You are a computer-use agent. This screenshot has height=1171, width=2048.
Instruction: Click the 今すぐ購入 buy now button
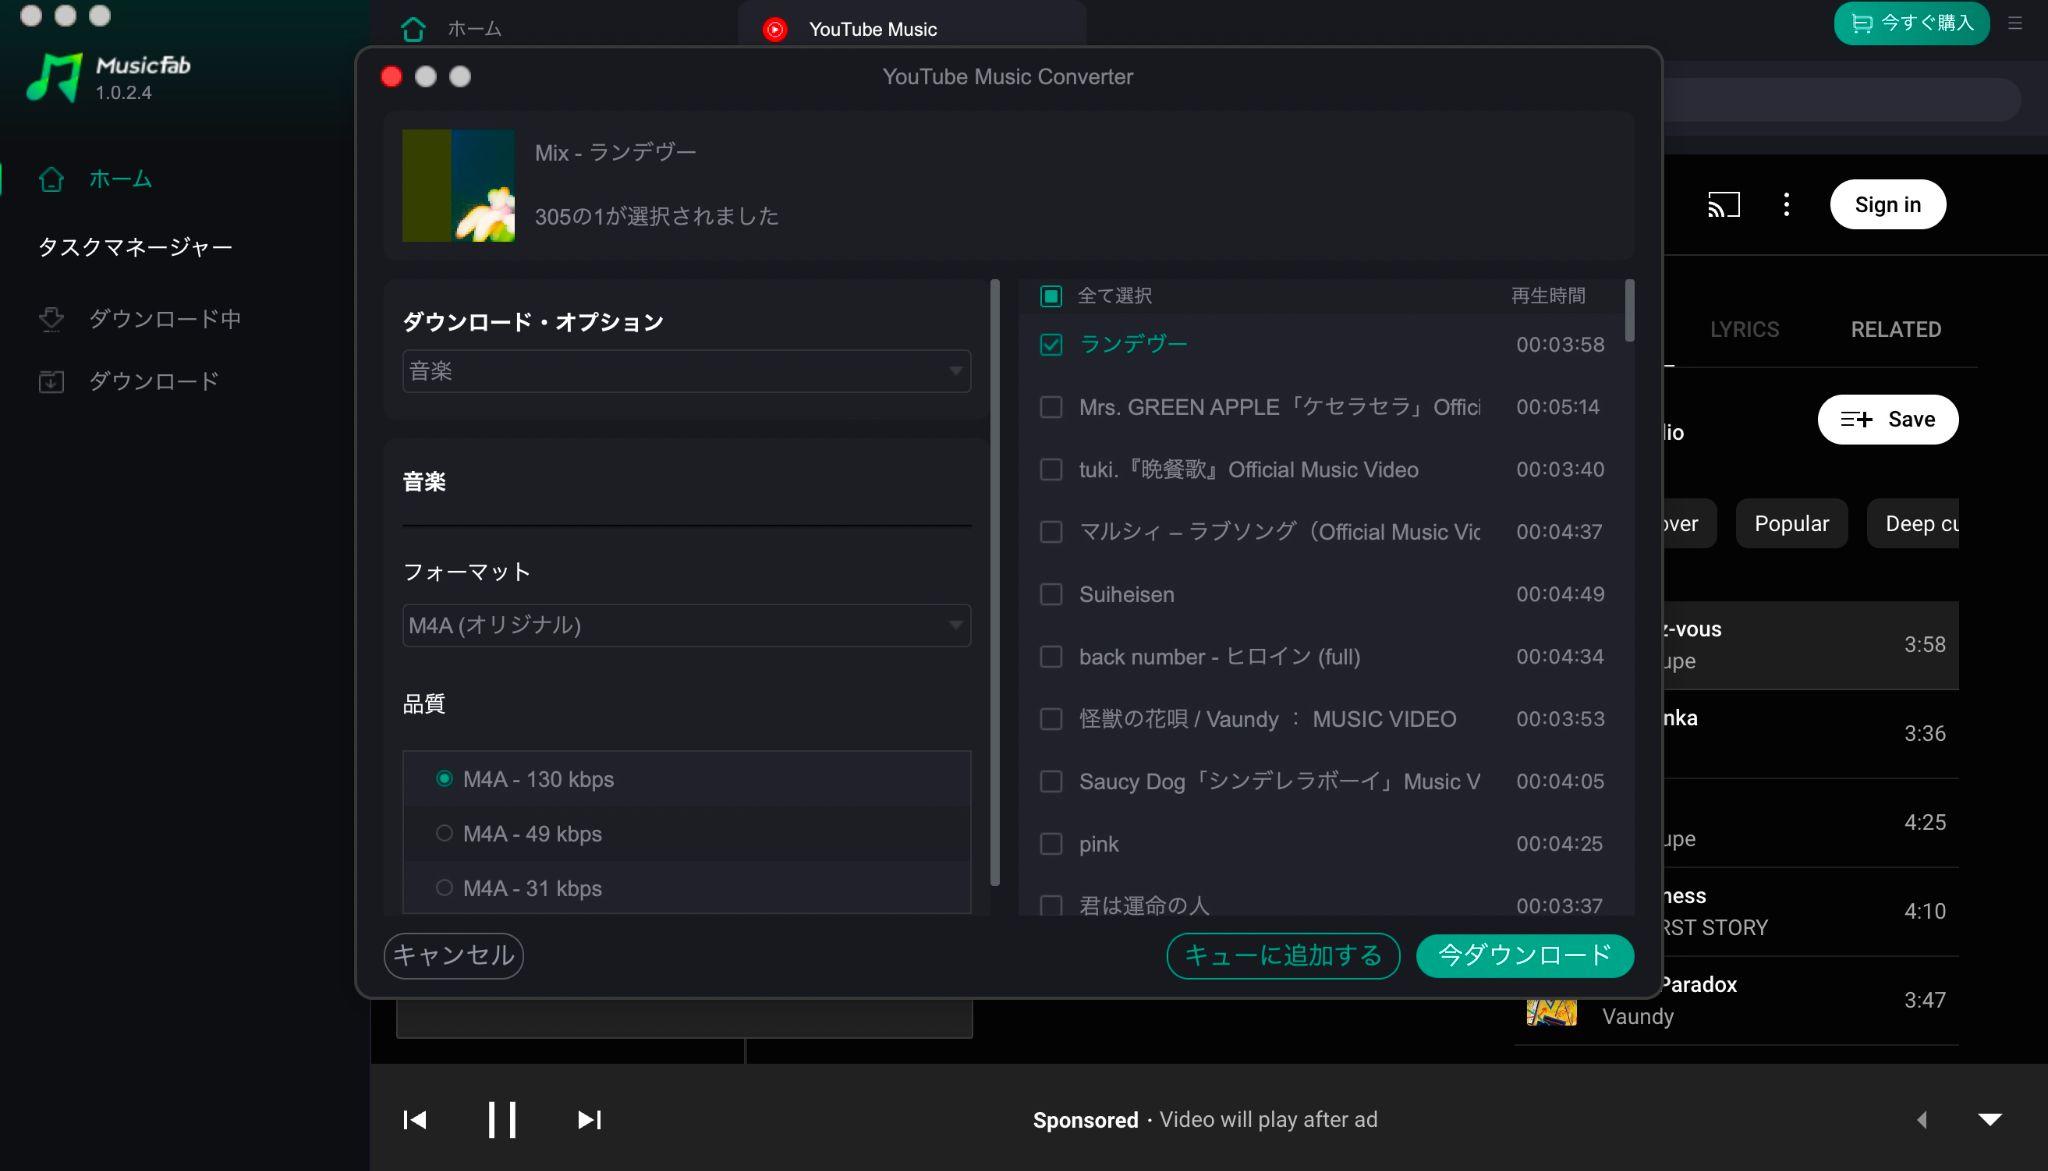(1911, 23)
